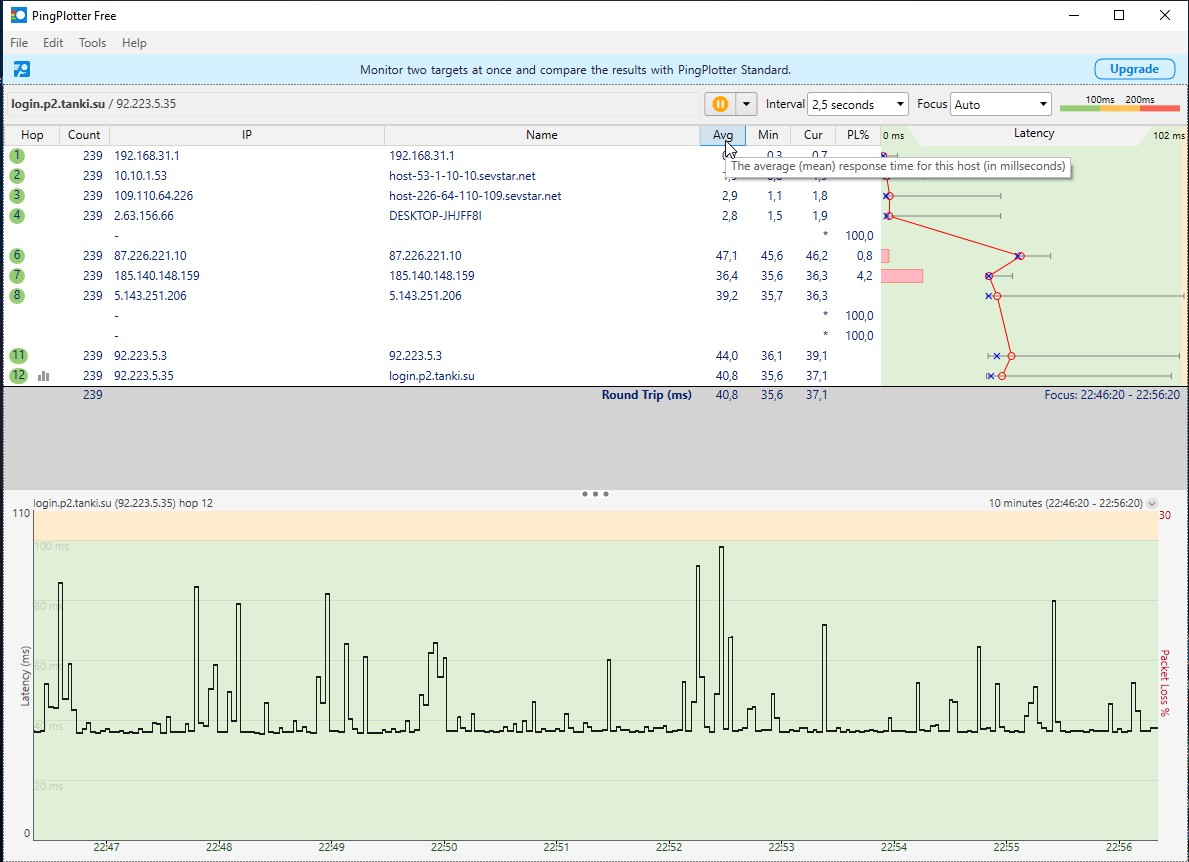Toggle the timeline graph icon on hop 12
Image resolution: width=1189 pixels, height=862 pixels.
(x=44, y=377)
